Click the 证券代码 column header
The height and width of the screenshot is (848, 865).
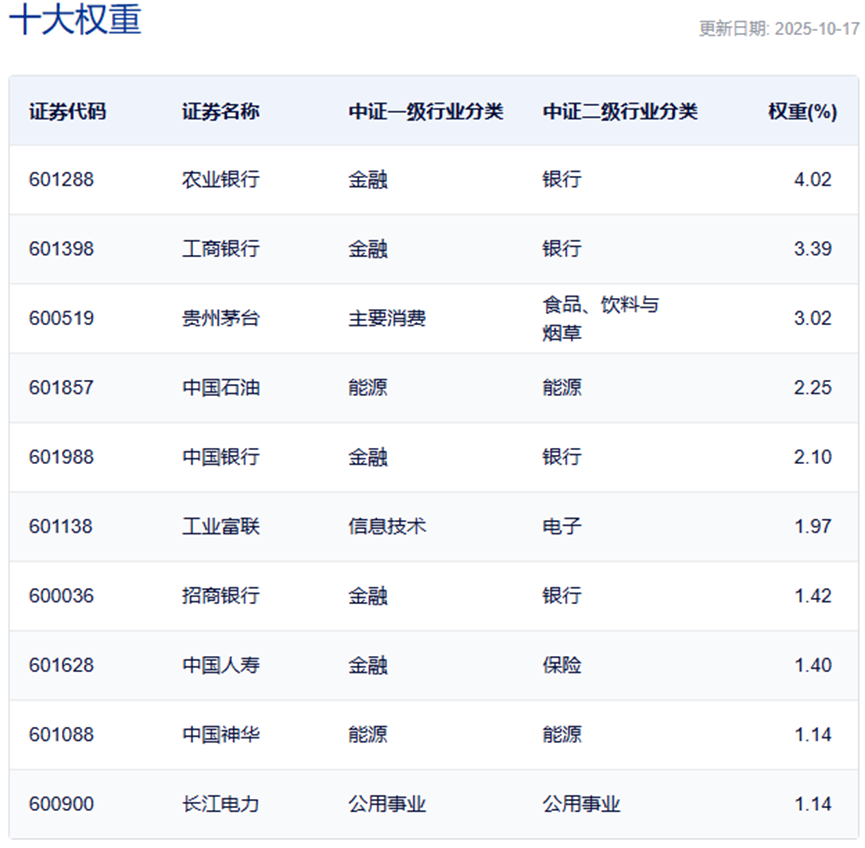pos(67,111)
